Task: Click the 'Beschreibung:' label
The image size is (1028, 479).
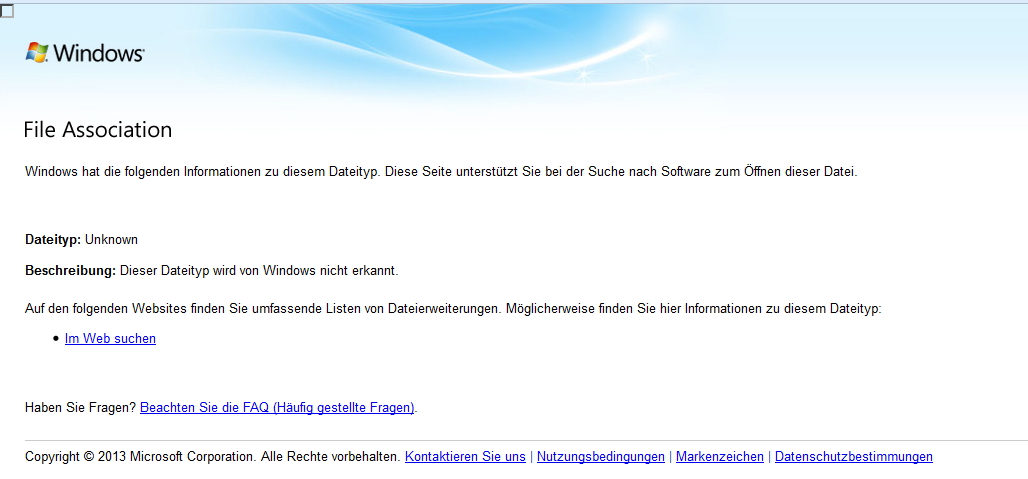Action: coord(71,271)
